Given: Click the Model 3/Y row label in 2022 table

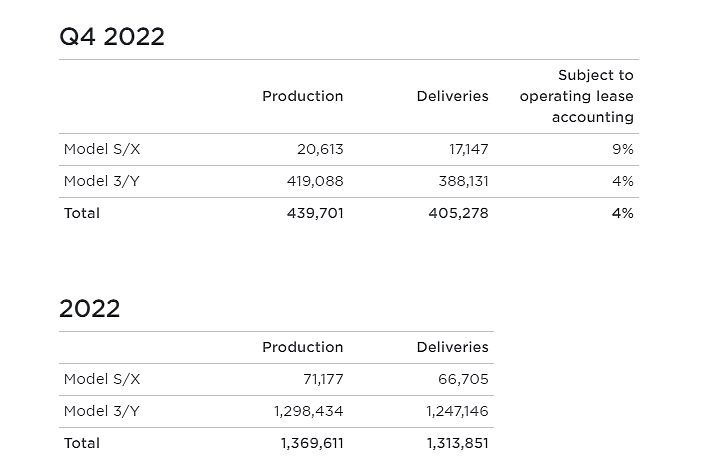Looking at the screenshot, I should (102, 411).
